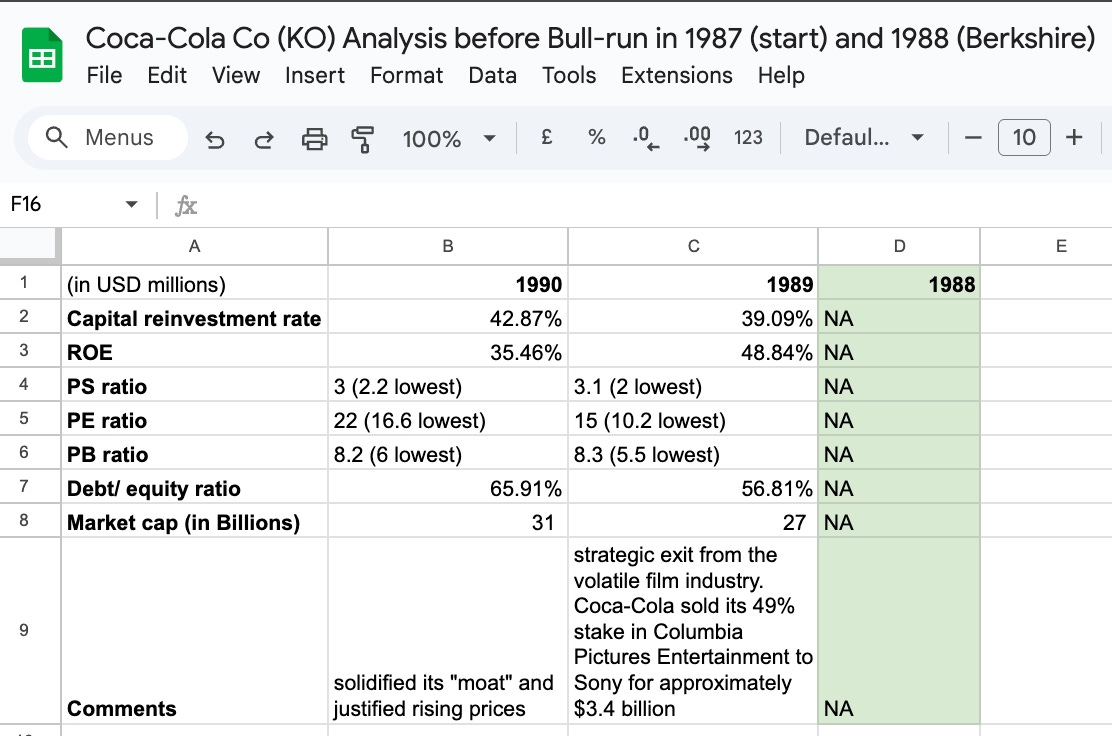Click the spreadsheet title to rename
This screenshot has height=736, width=1112.
[591, 38]
